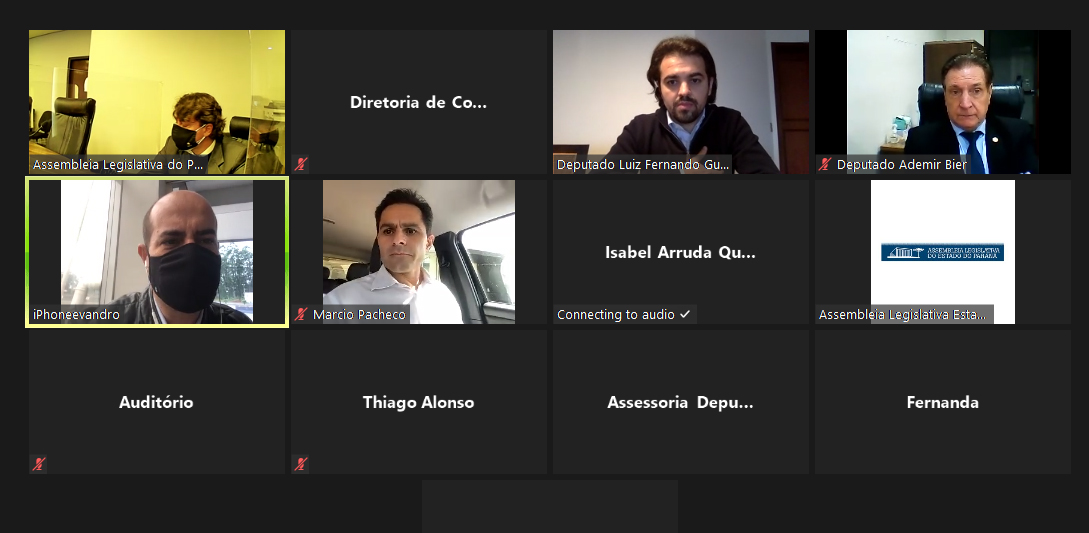Screen dimensions: 1089x533
Task: Select the iPhoneevandro active speaker video
Action: pos(157,252)
